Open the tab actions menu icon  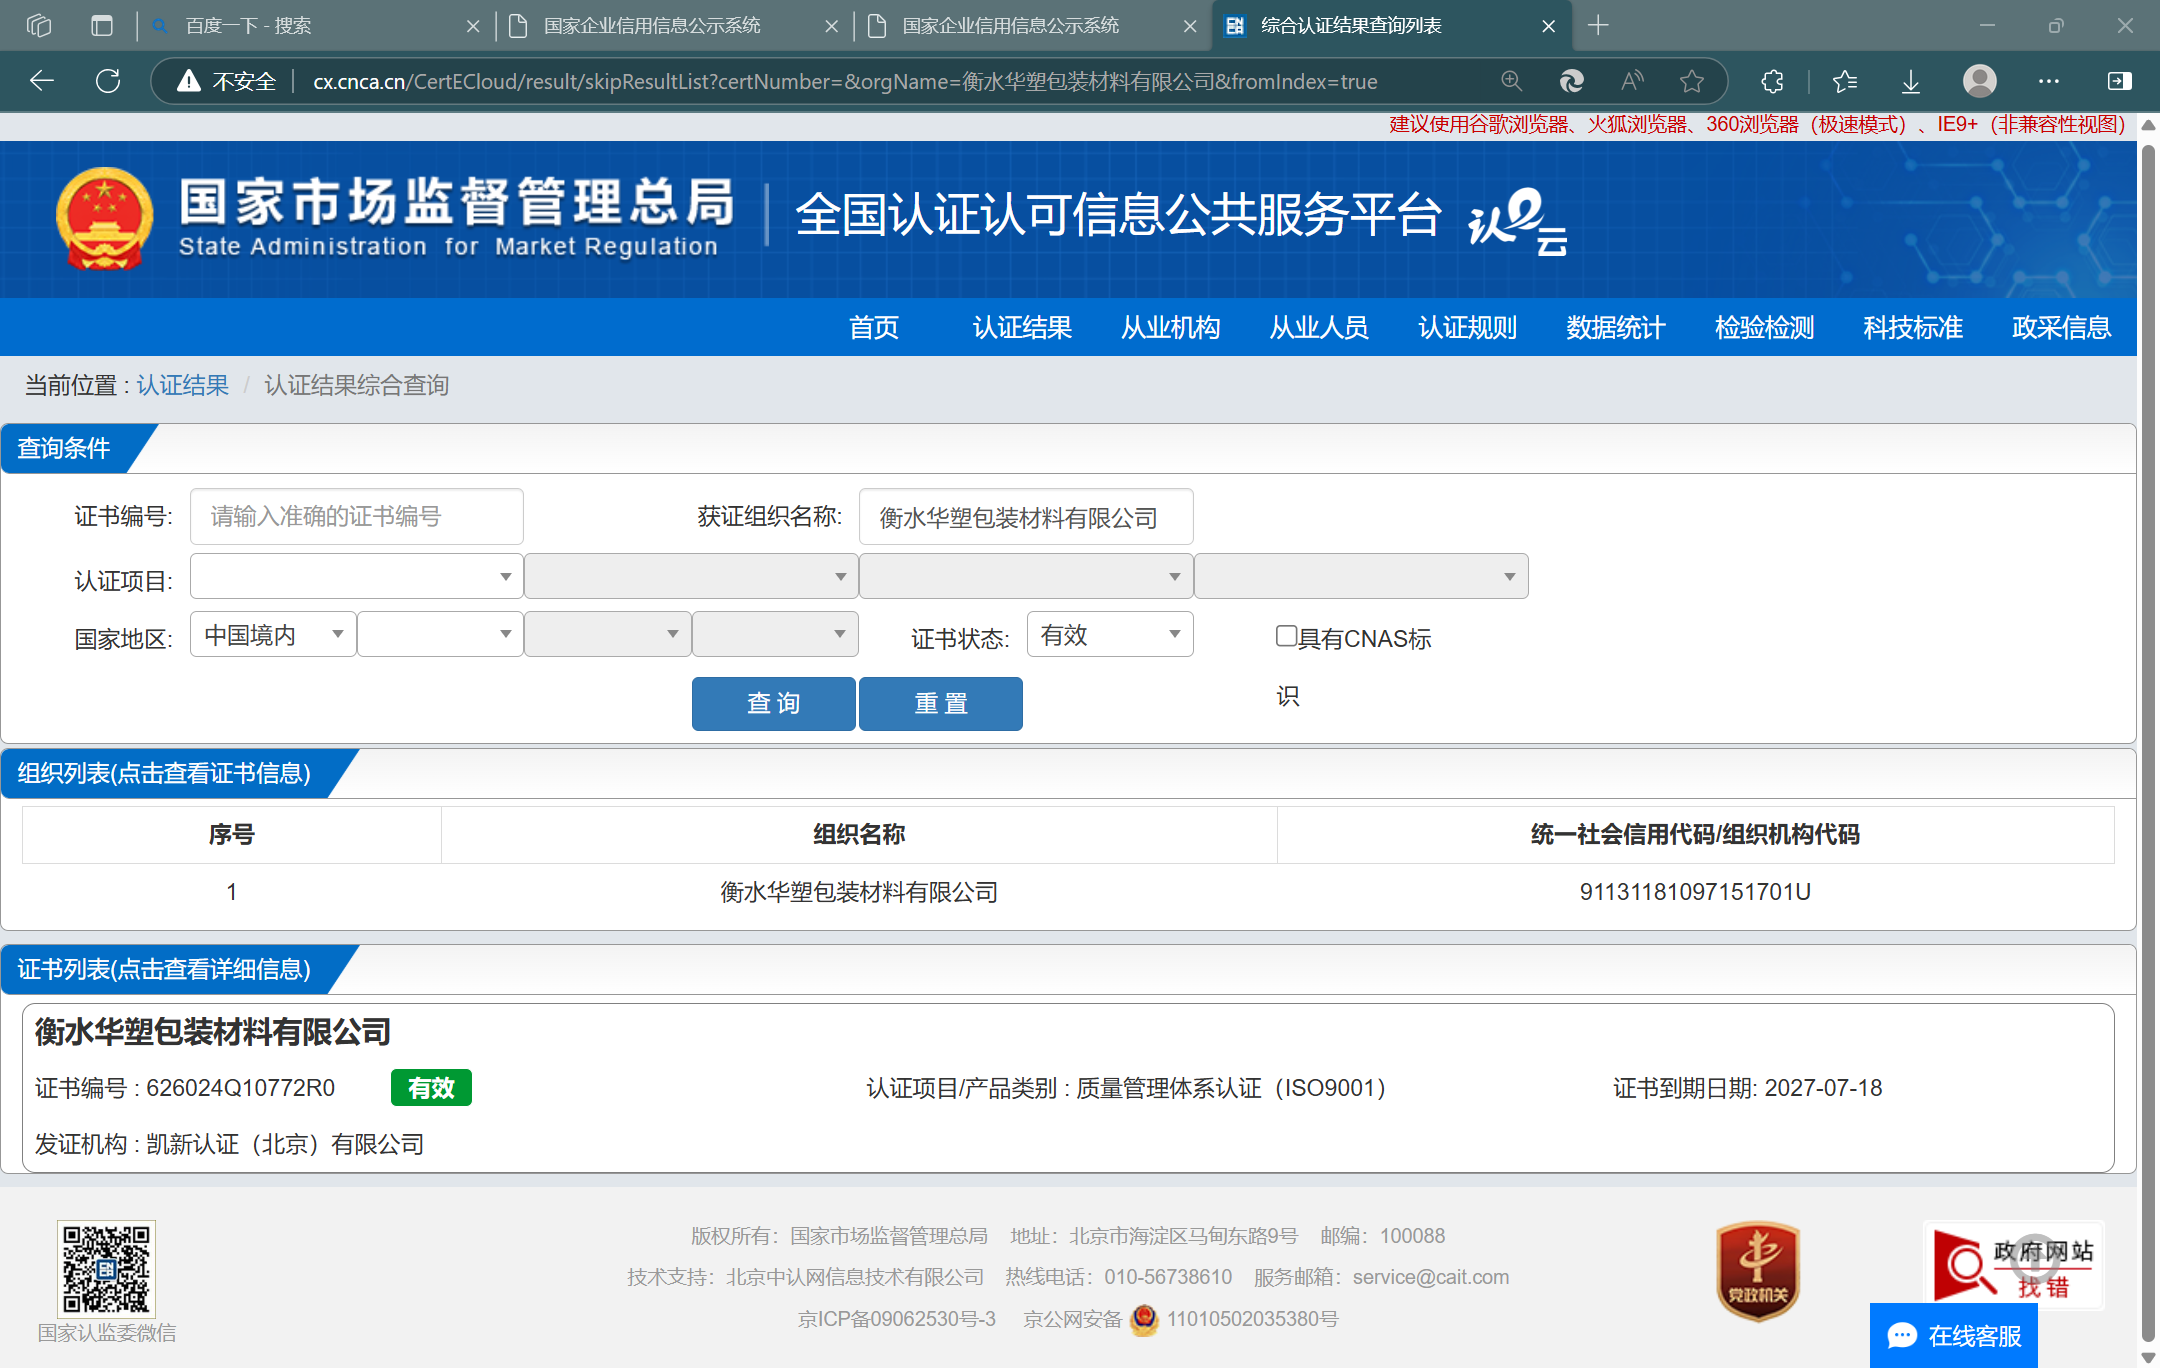(102, 25)
